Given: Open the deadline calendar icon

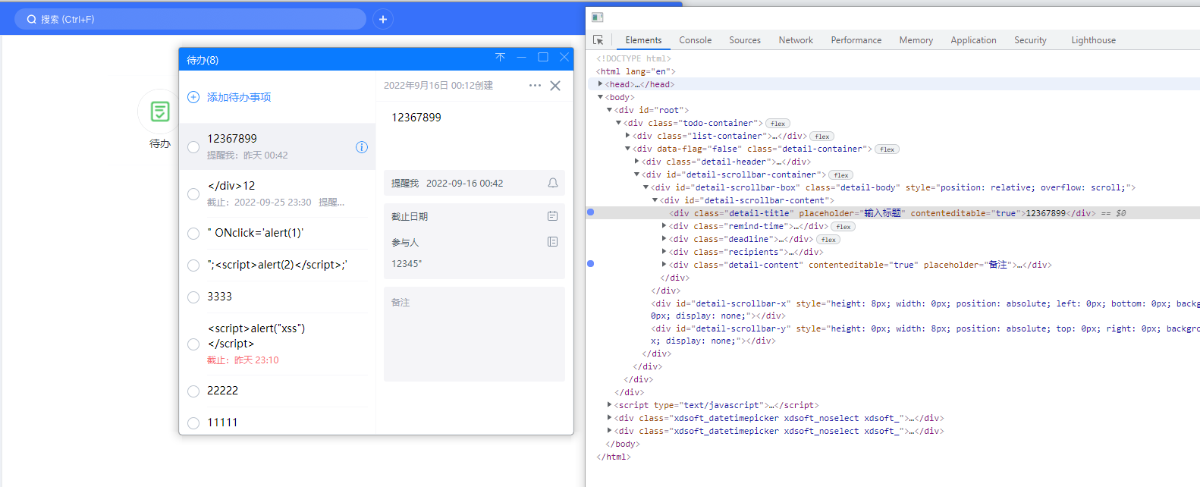Looking at the screenshot, I should pos(553,216).
